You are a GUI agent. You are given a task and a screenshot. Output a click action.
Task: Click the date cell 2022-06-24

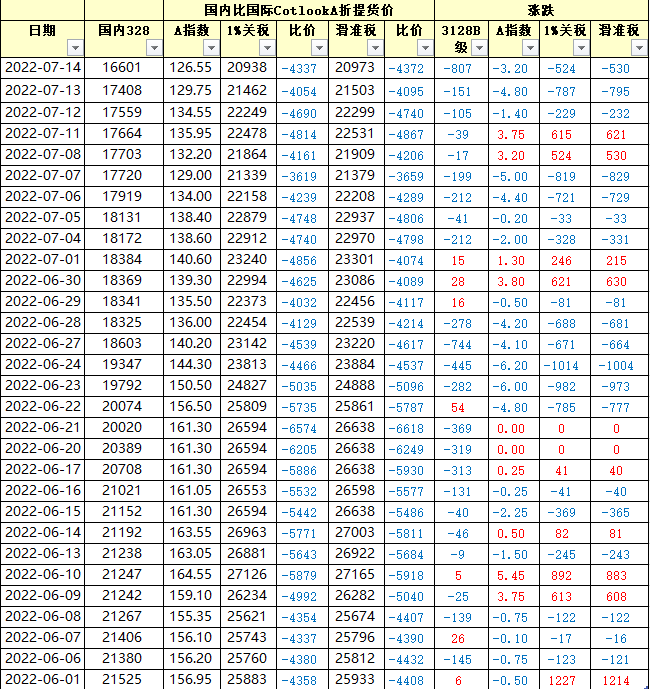point(43,365)
